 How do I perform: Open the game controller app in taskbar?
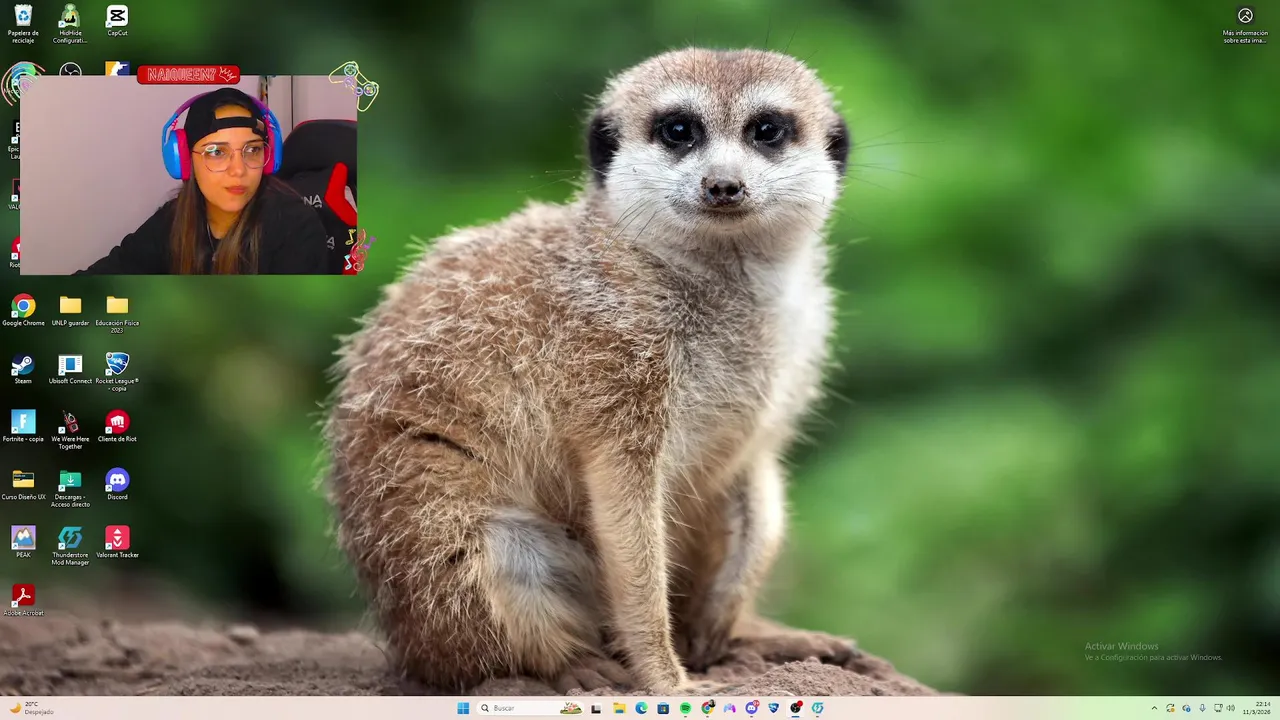730,708
